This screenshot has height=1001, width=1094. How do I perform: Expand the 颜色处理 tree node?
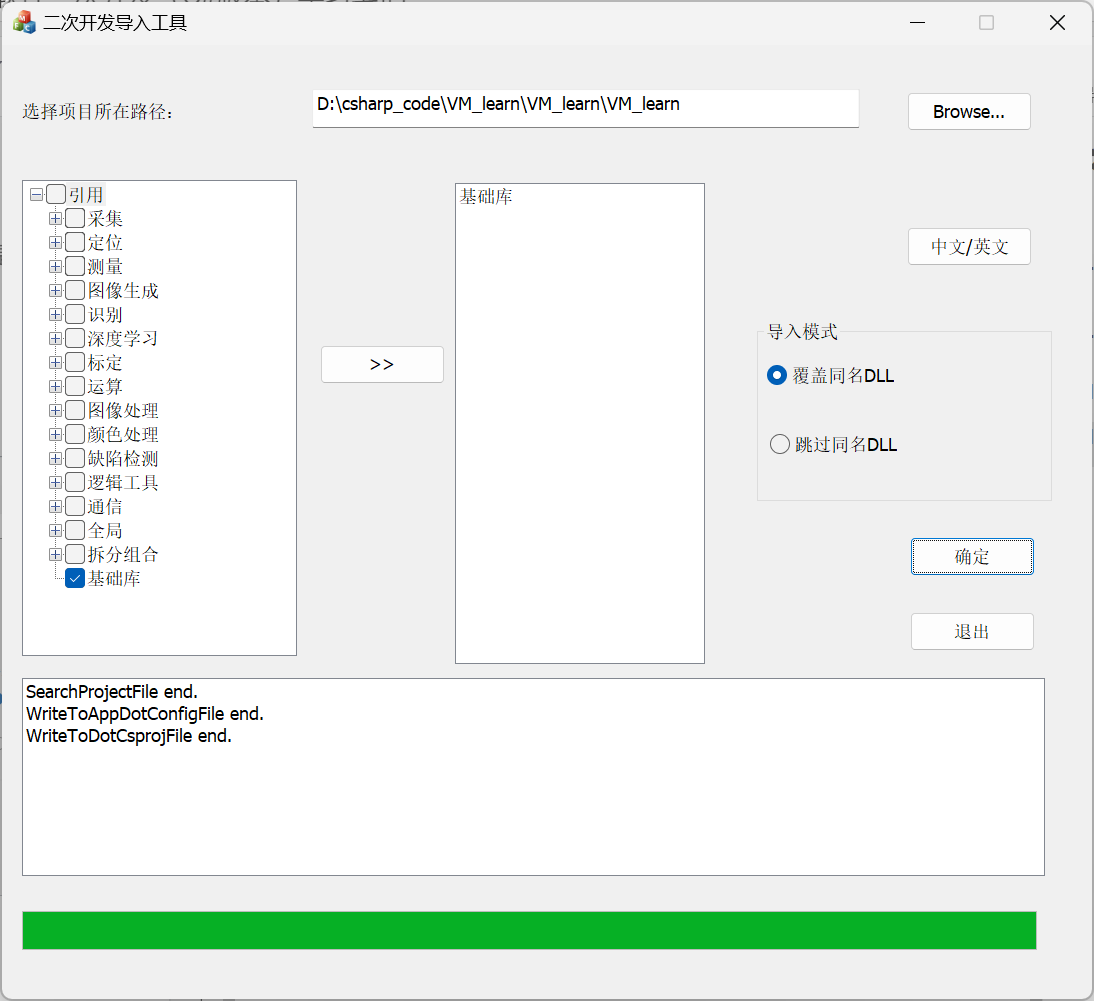[55, 434]
